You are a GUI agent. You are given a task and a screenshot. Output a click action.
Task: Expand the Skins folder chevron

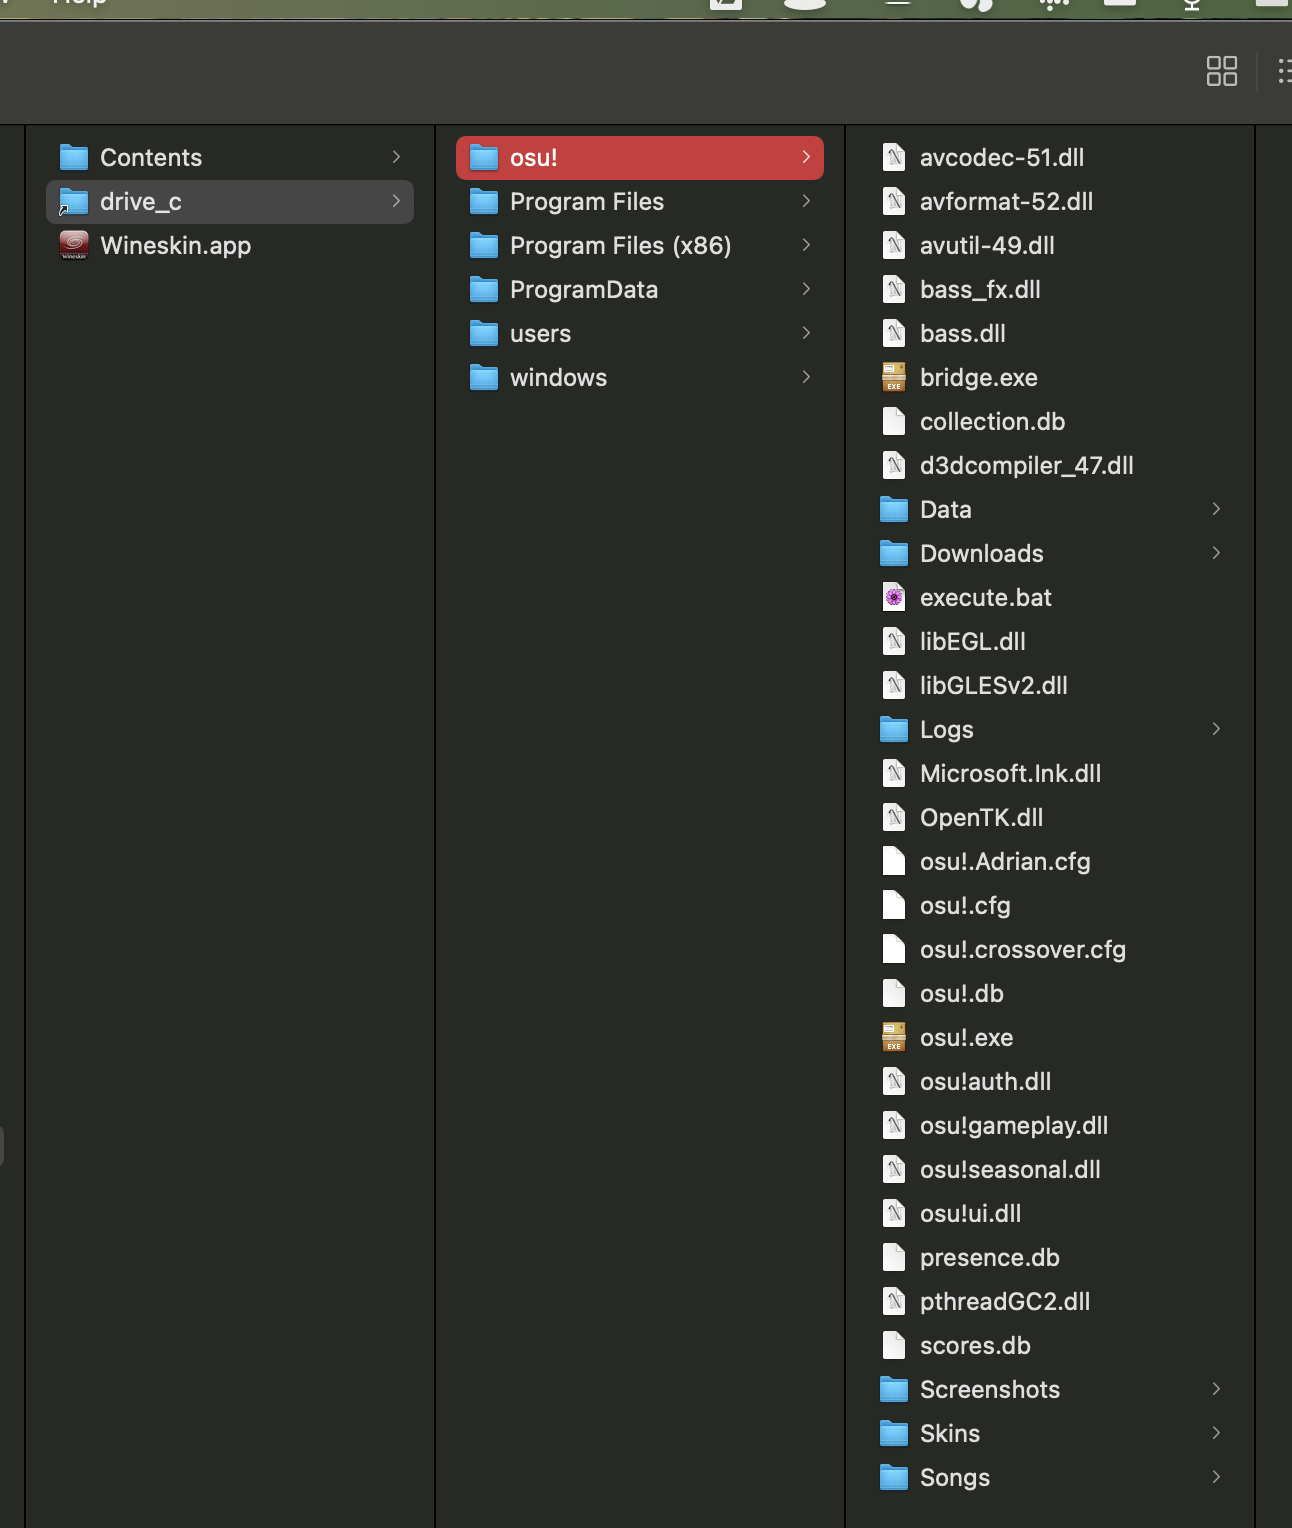tap(1216, 1433)
